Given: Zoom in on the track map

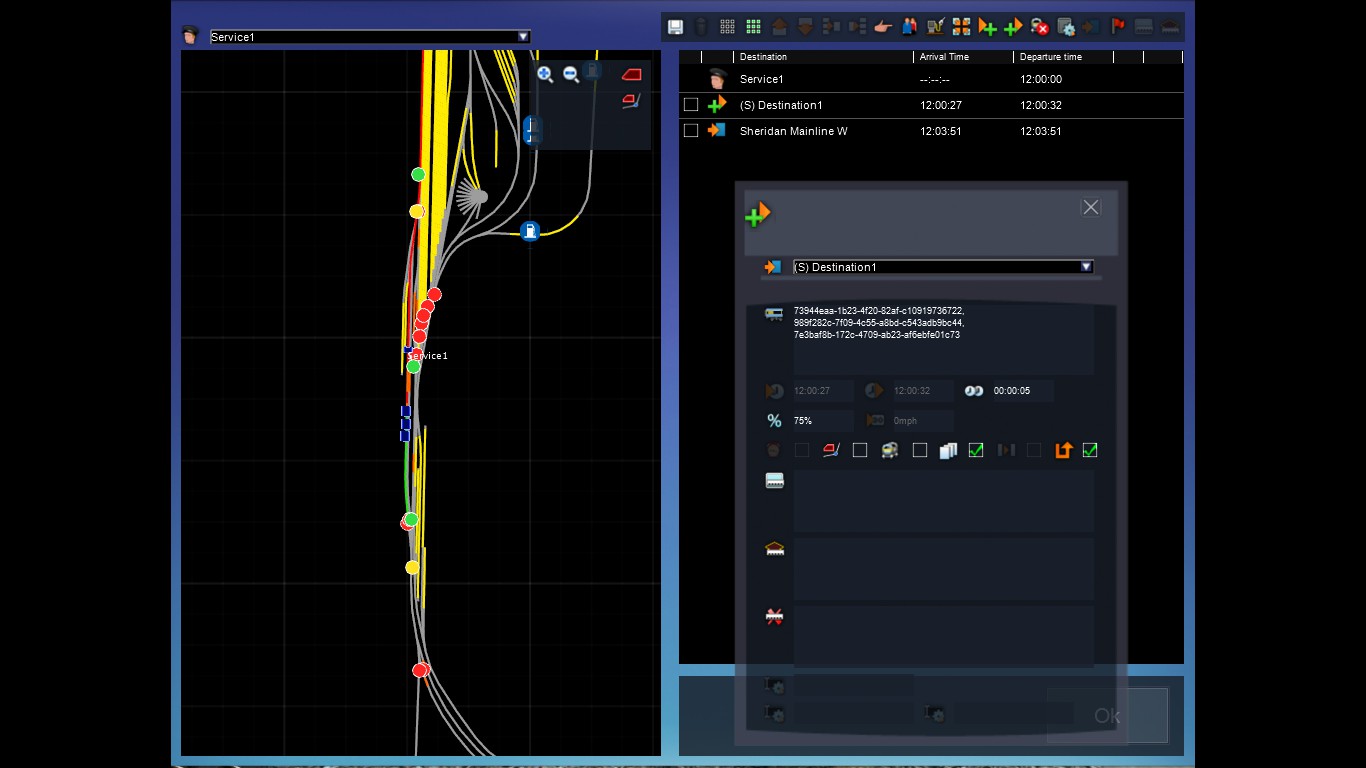Looking at the screenshot, I should tap(545, 74).
